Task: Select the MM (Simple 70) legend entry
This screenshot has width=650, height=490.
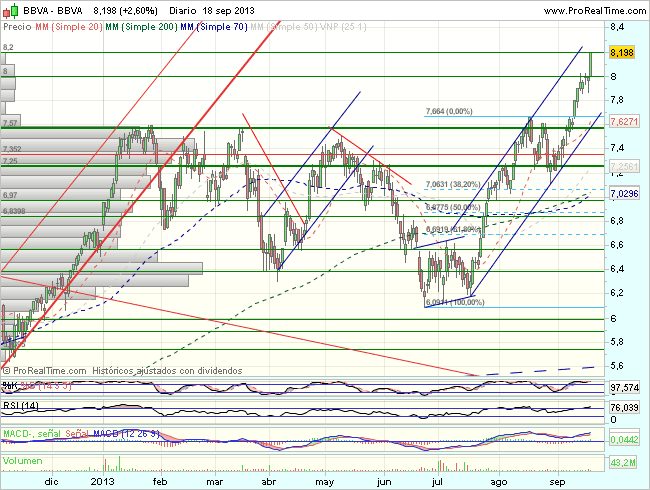Action: click(x=214, y=27)
